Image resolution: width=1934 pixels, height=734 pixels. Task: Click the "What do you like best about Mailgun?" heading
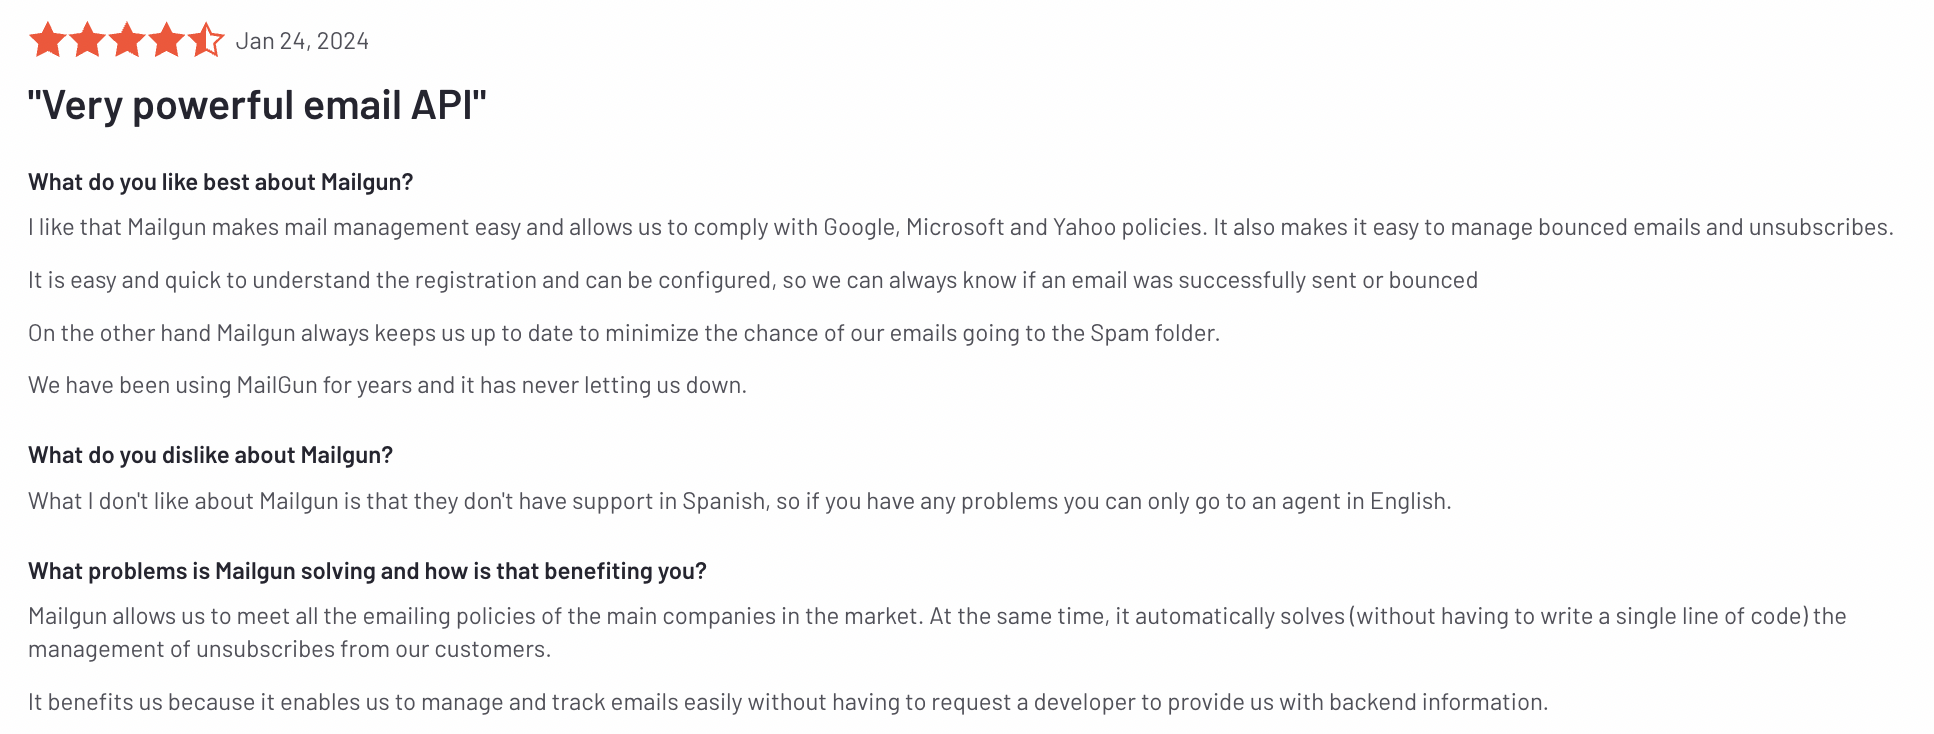tap(220, 182)
